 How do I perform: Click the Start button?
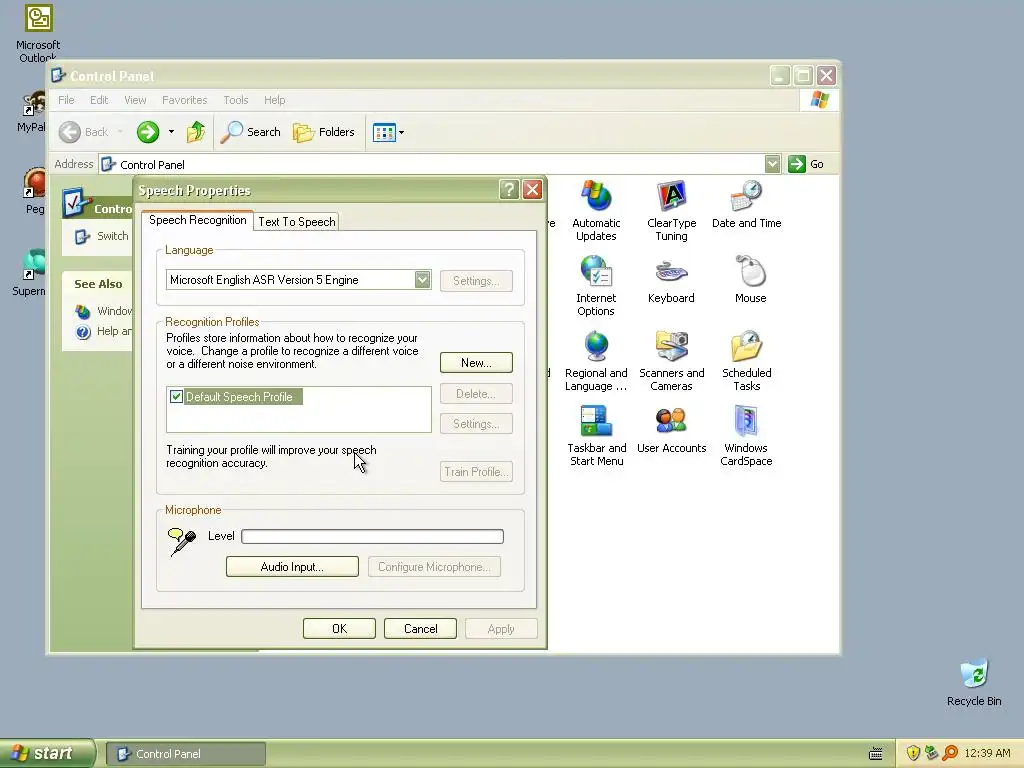click(47, 753)
